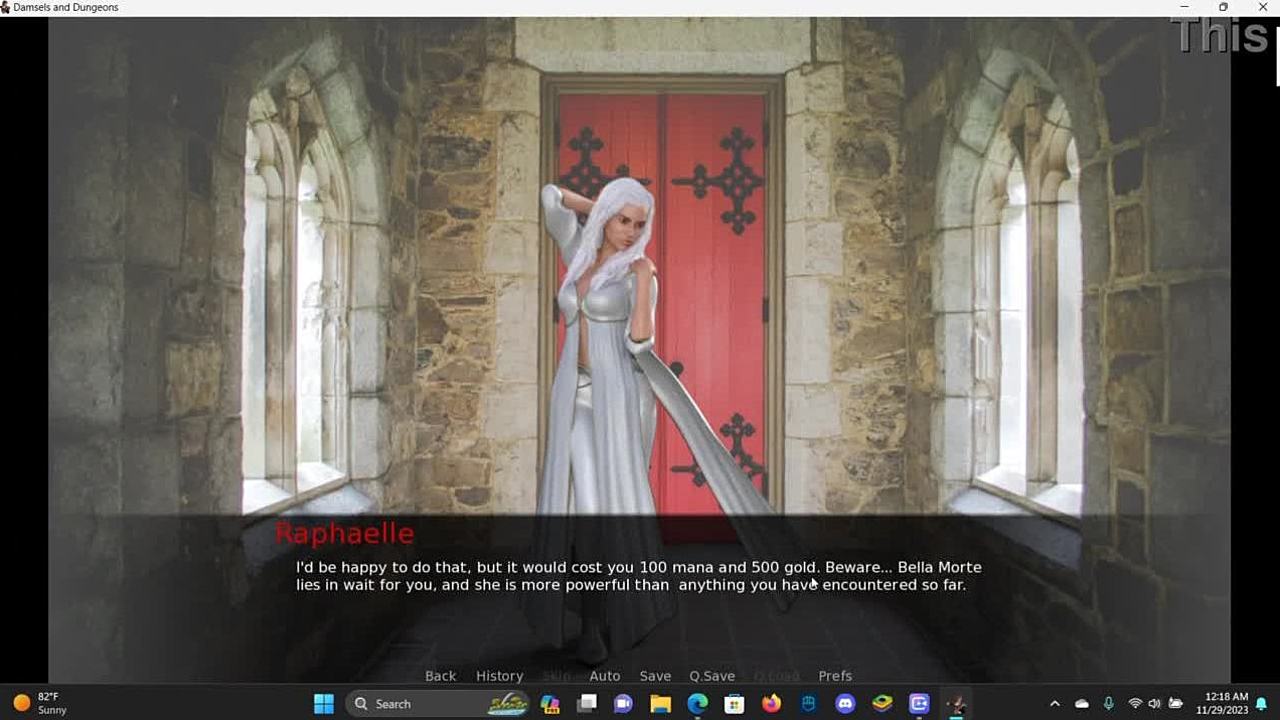Open the Windows Start menu
The width and height of the screenshot is (1280, 720).
tap(324, 704)
